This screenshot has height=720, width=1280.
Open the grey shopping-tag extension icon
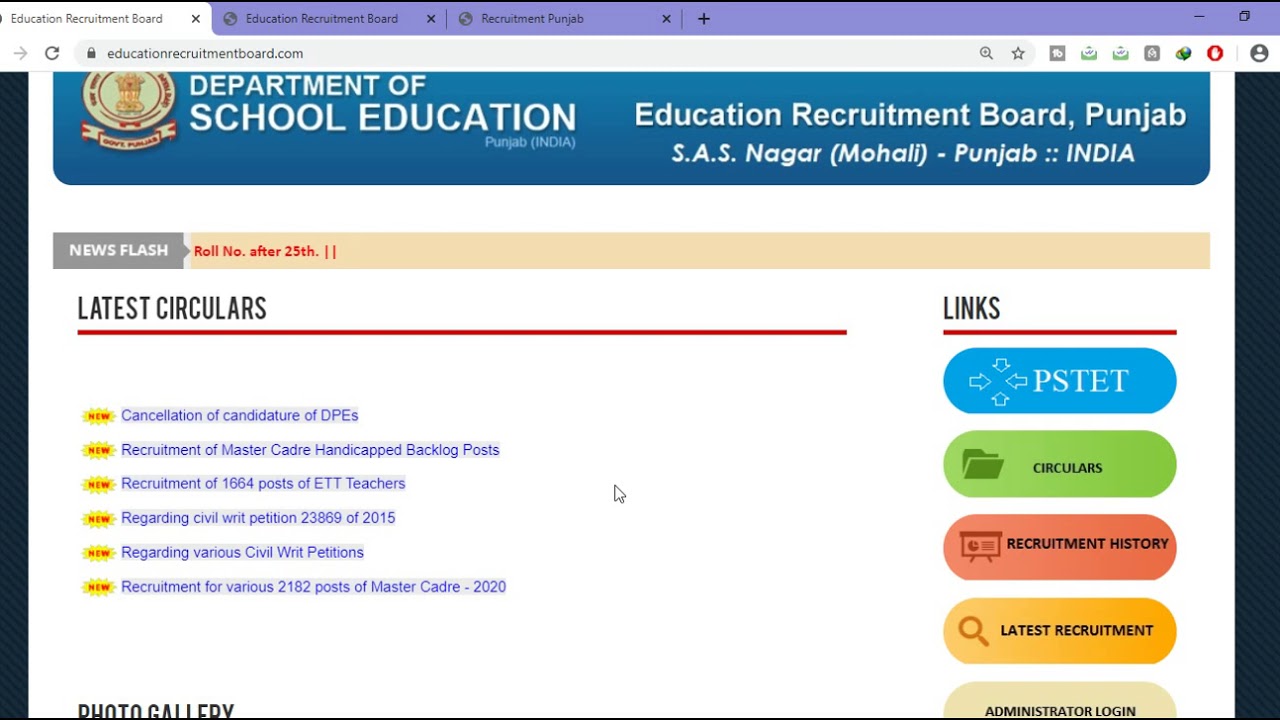point(1152,53)
